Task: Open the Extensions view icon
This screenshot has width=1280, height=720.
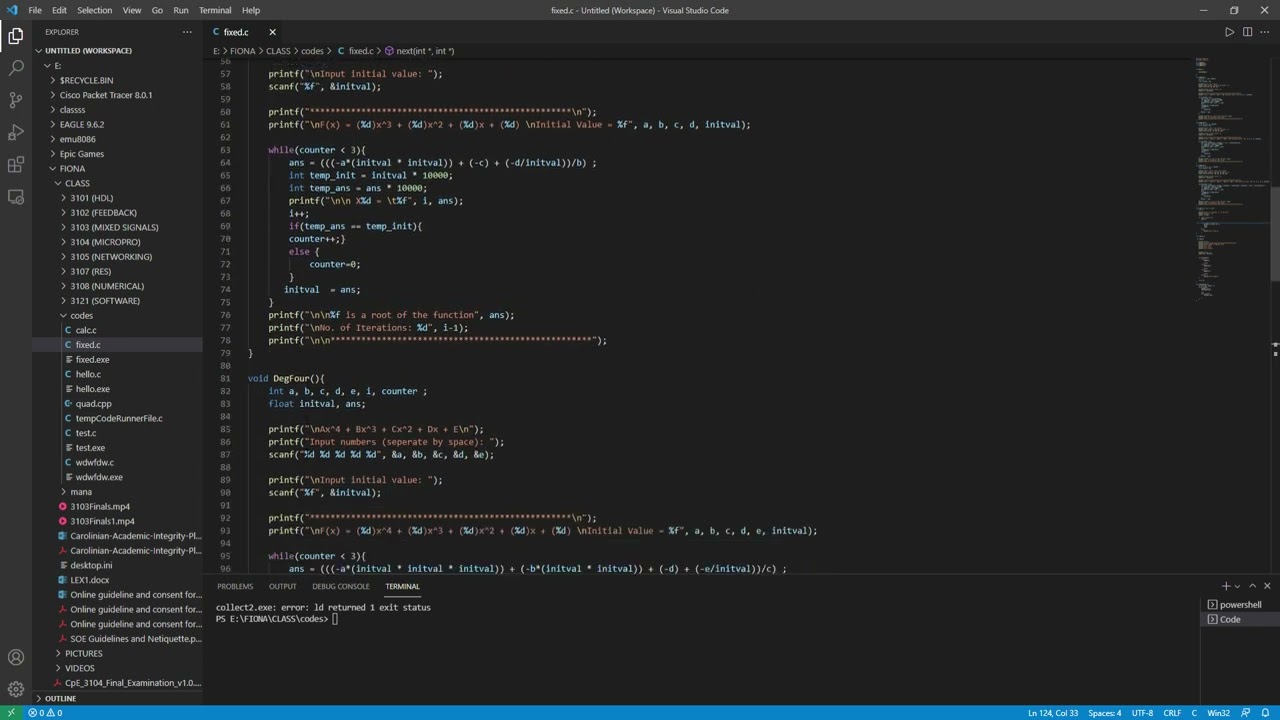Action: coord(15,164)
